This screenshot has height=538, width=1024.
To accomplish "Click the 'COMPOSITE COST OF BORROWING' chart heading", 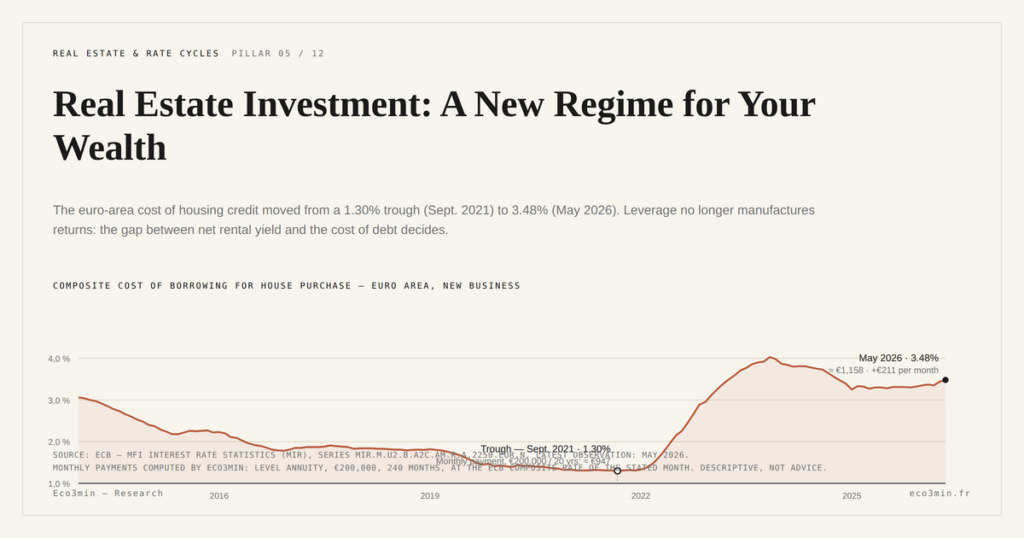I will pyautogui.click(x=286, y=285).
